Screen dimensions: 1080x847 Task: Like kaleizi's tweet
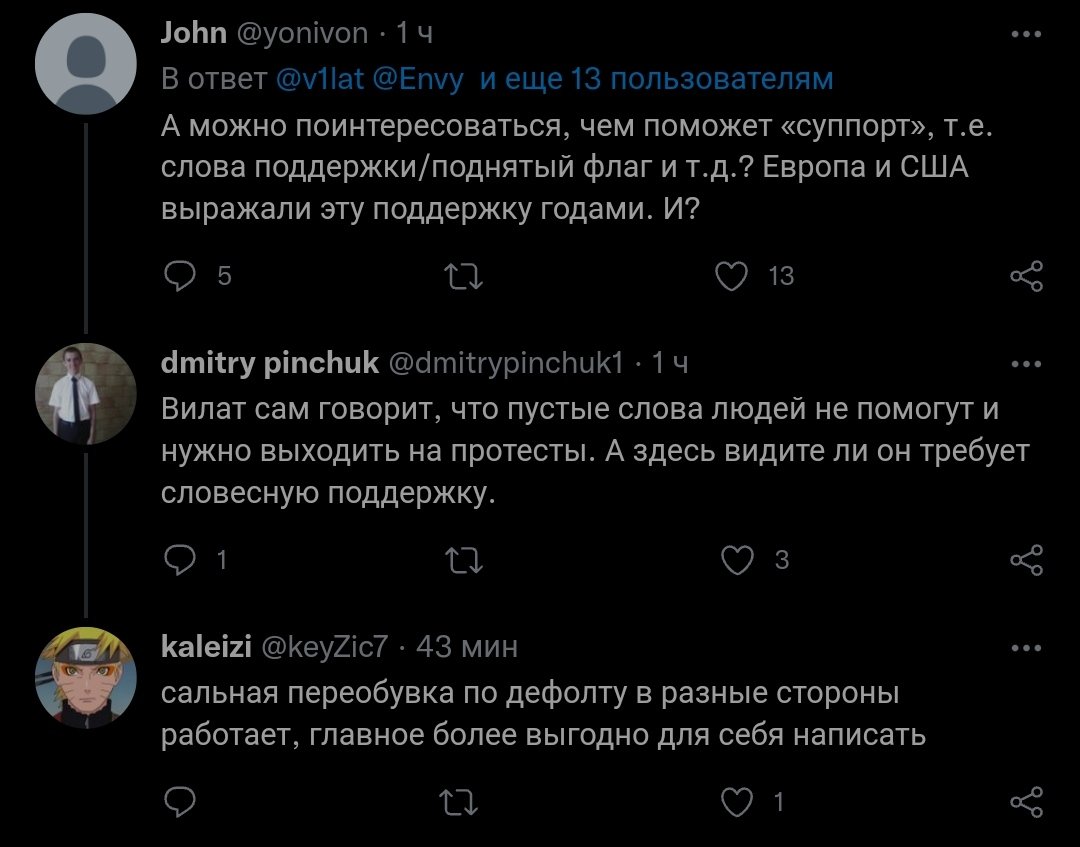738,801
